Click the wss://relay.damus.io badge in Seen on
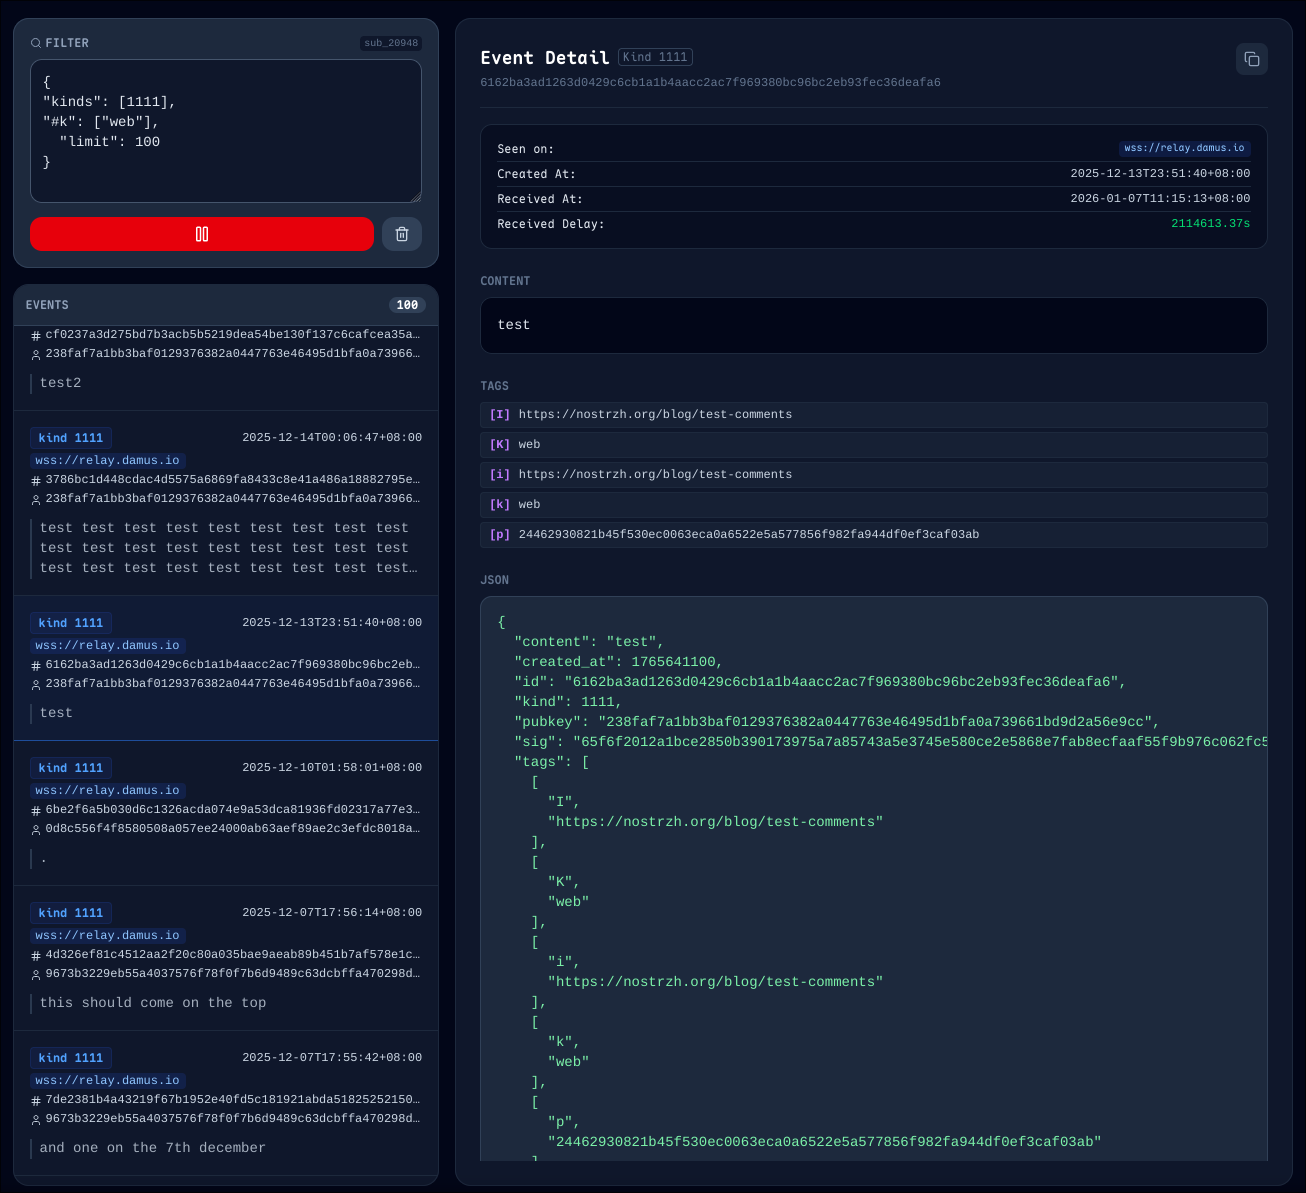 1184,148
